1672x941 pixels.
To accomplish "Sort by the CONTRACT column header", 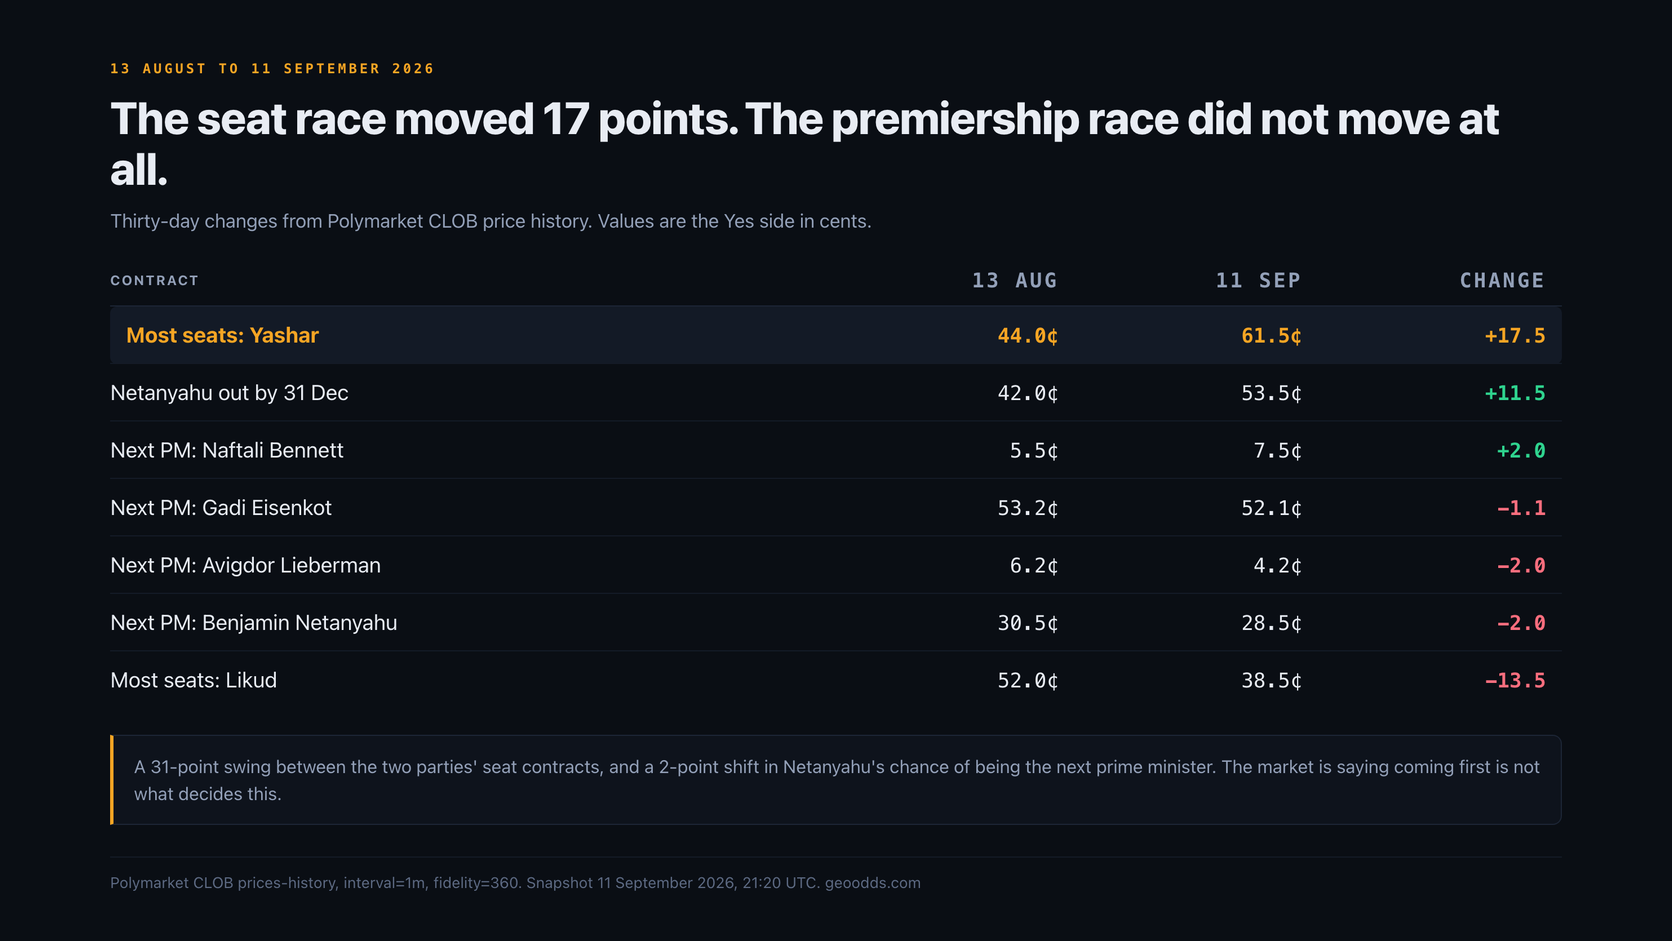I will pyautogui.click(x=154, y=281).
